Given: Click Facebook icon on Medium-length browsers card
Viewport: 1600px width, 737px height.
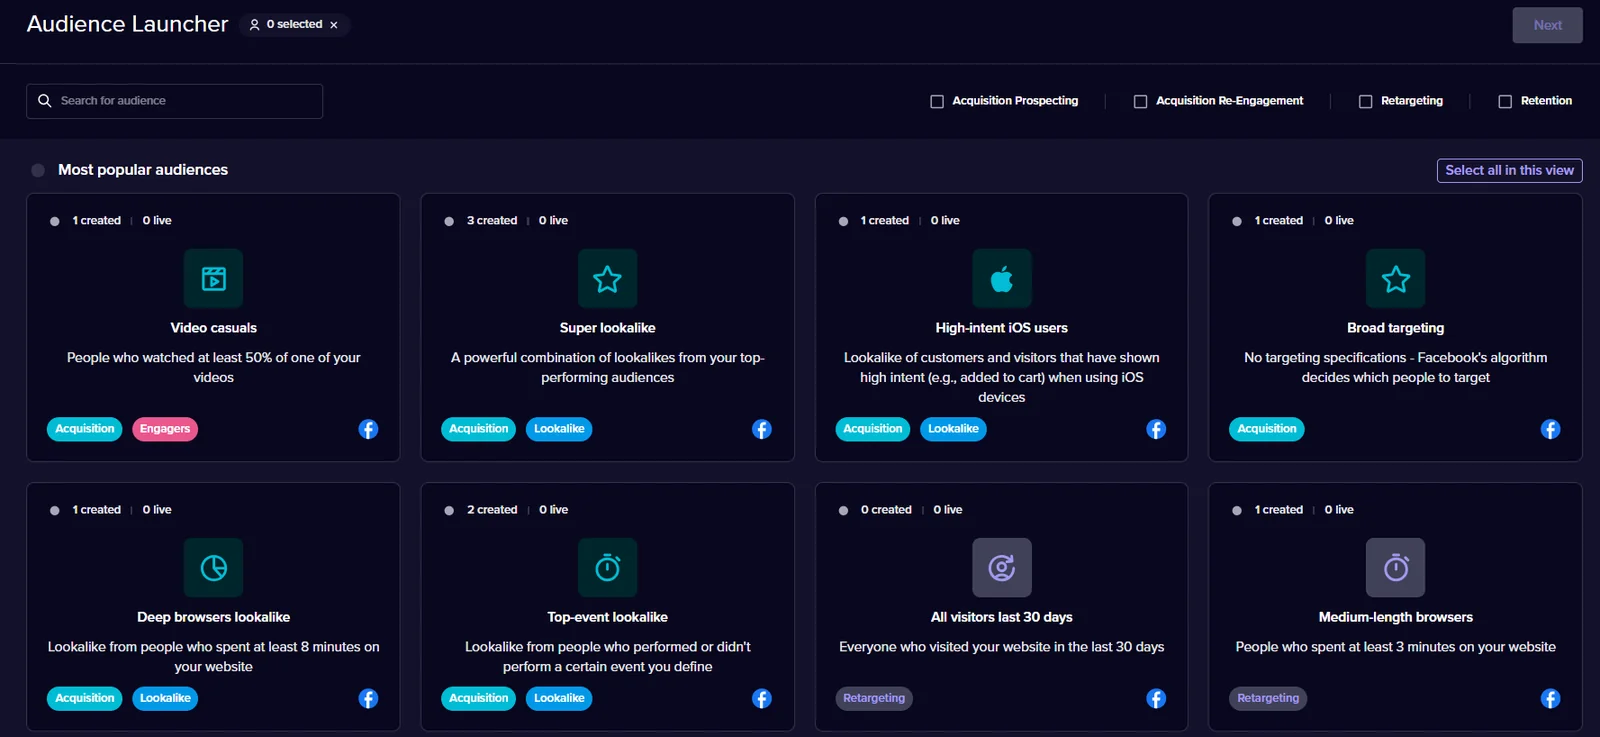Looking at the screenshot, I should (x=1550, y=698).
